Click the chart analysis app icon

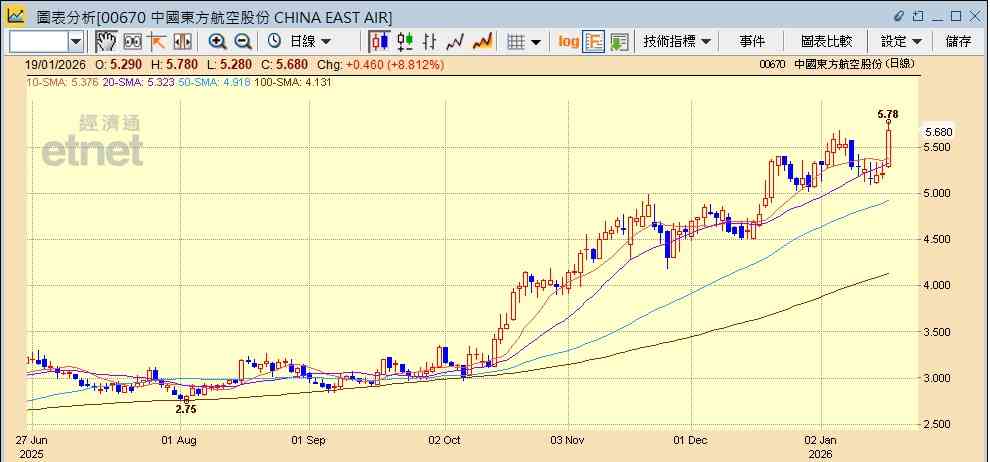[16, 16]
